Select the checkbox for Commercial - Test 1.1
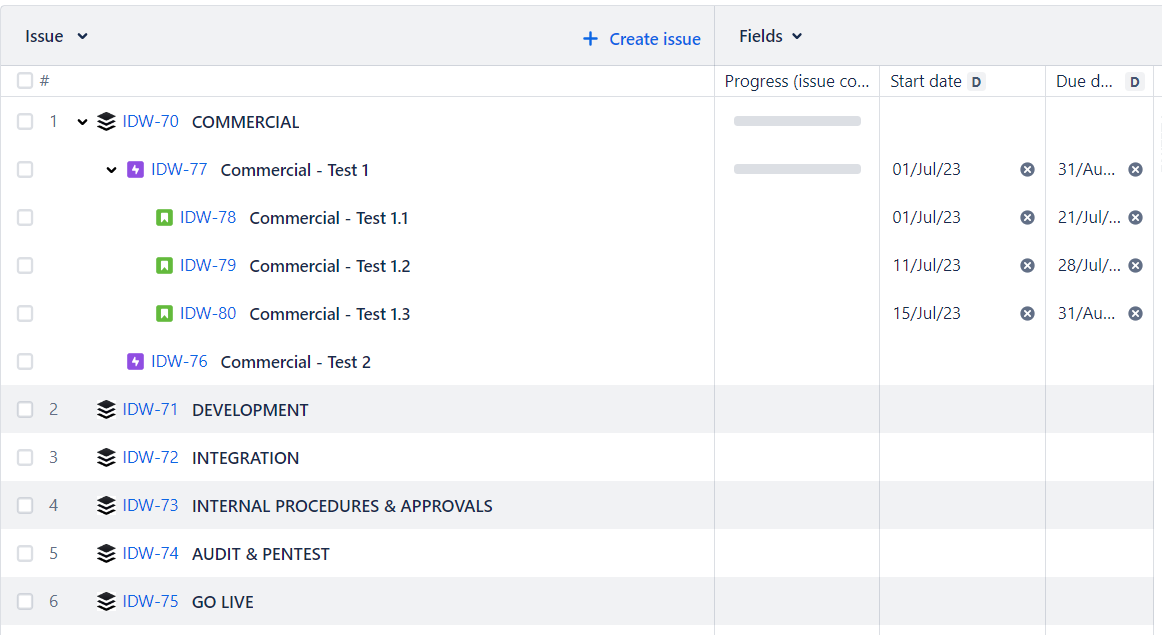 [x=25, y=218]
